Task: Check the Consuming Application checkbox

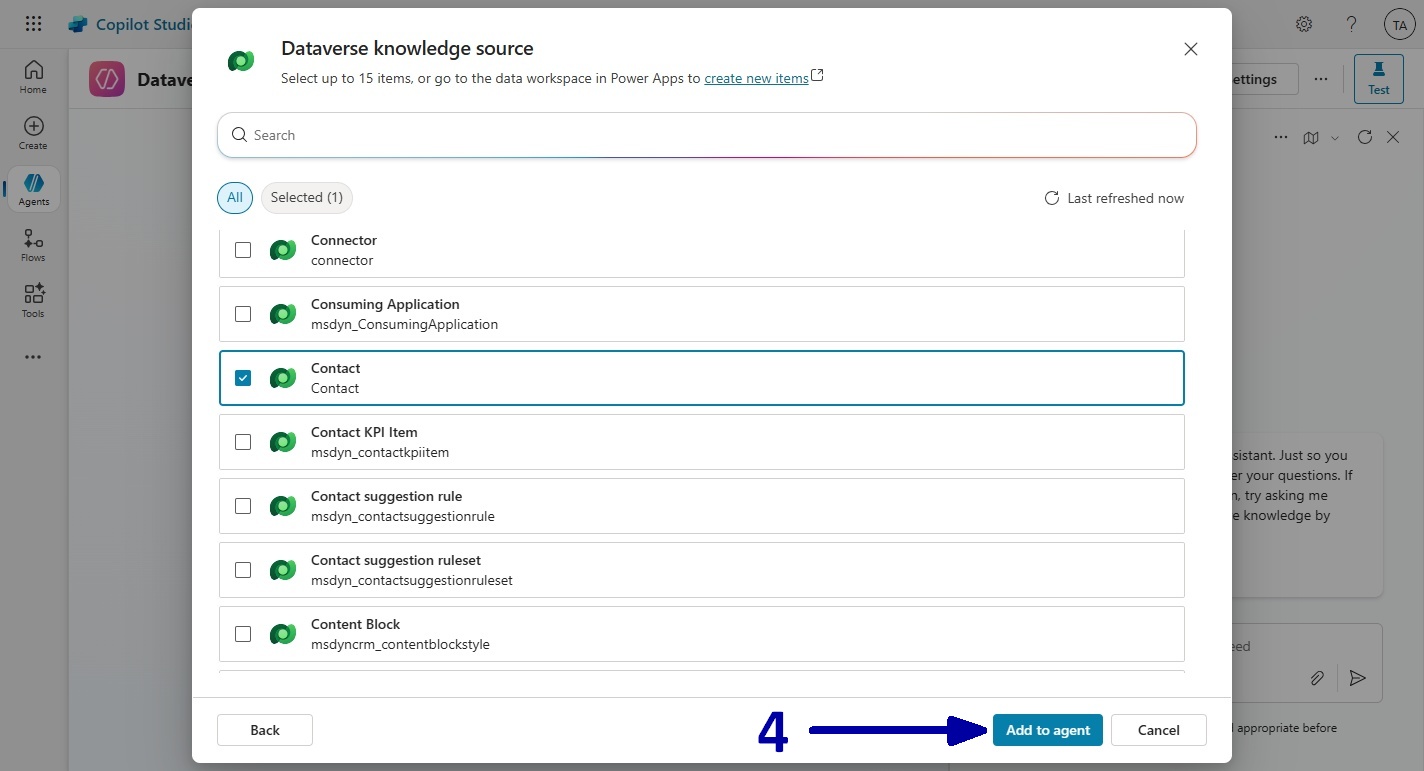Action: (243, 314)
